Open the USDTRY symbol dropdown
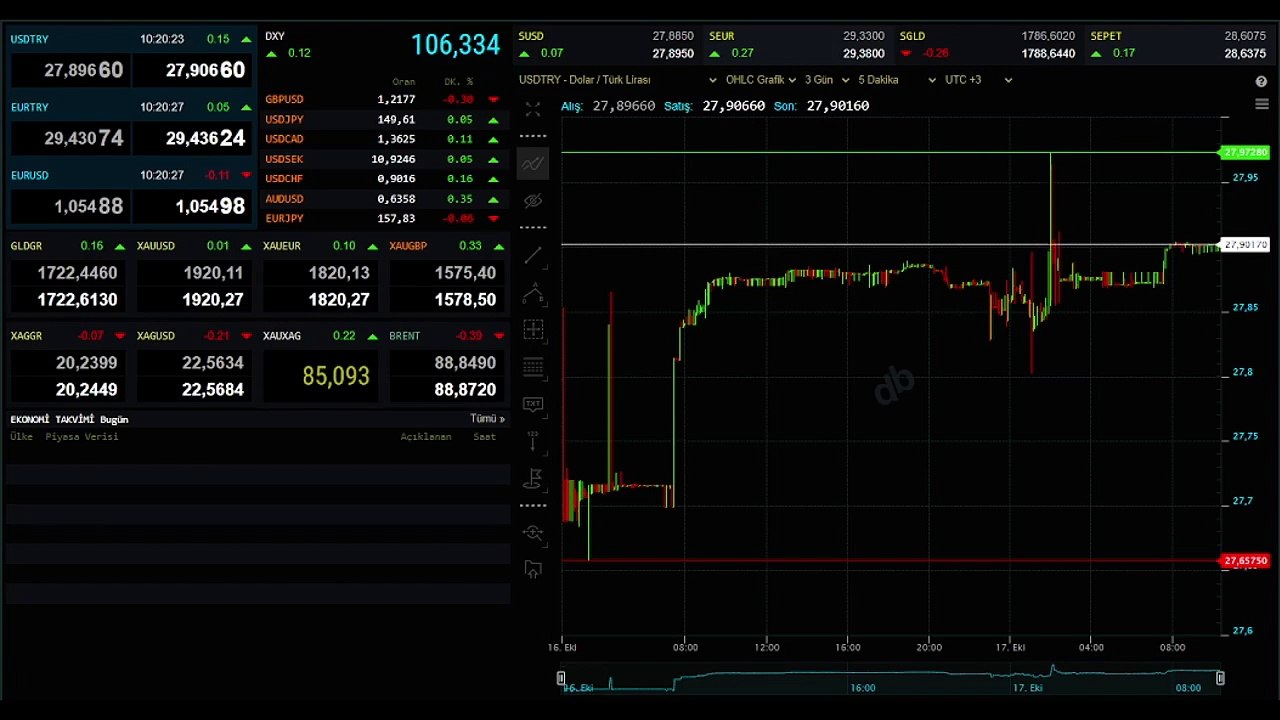The width and height of the screenshot is (1280, 720). tap(618, 80)
